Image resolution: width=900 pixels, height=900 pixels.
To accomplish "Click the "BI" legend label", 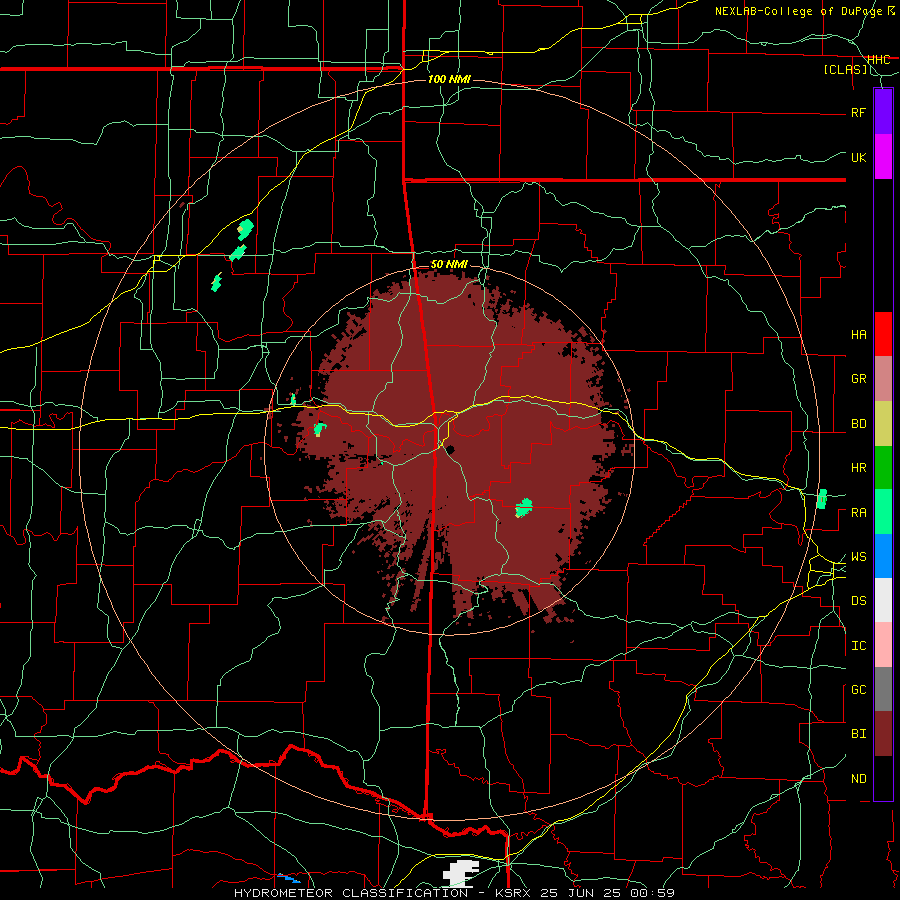I will [858, 734].
